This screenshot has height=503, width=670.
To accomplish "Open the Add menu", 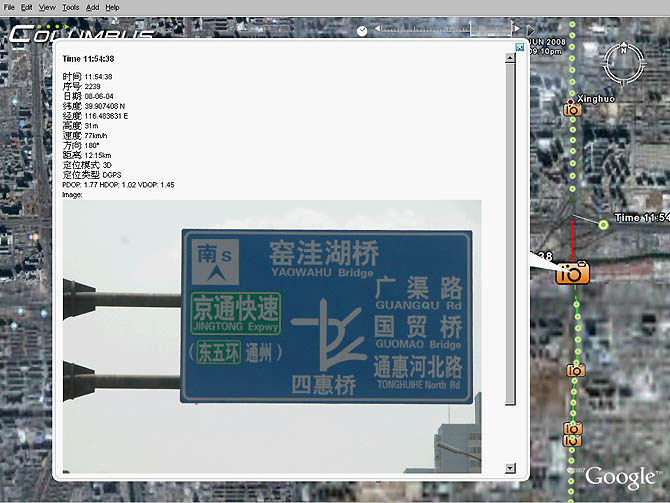I will (x=92, y=7).
